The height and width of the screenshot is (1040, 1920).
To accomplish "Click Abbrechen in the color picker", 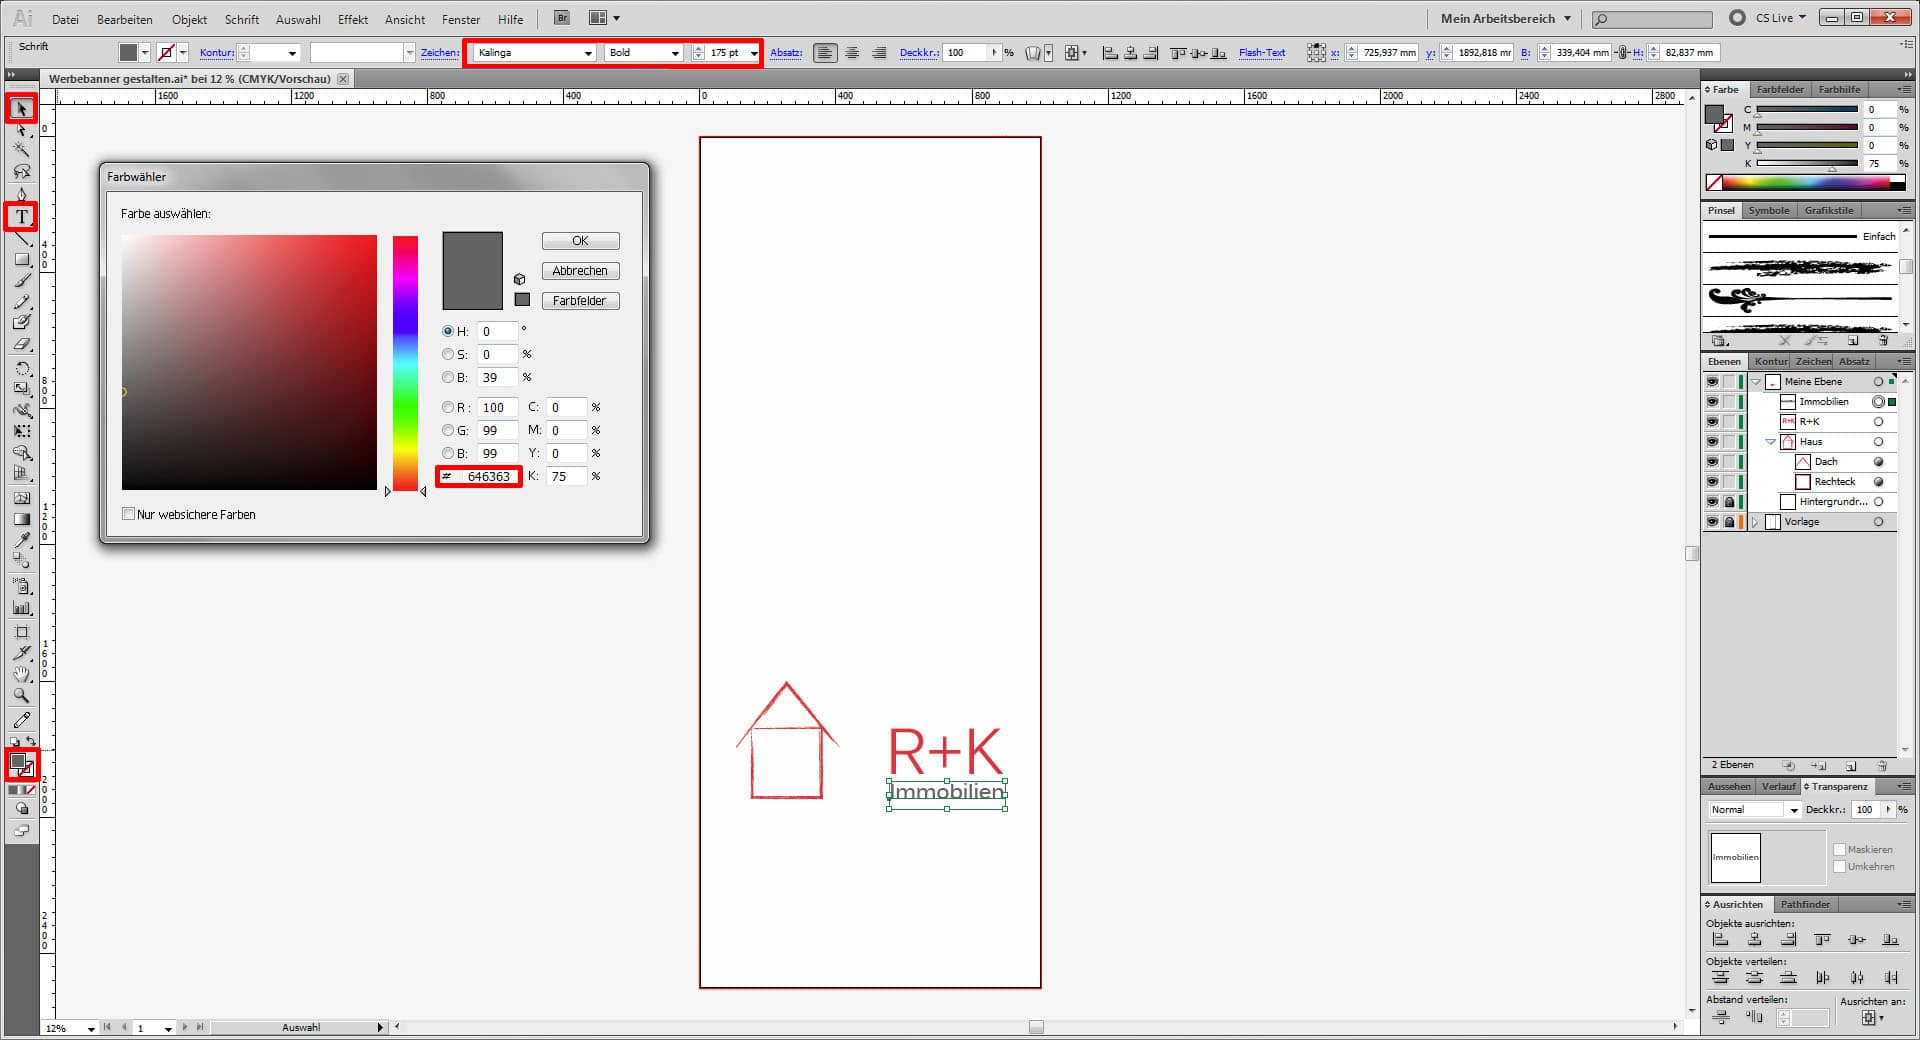I will [580, 271].
